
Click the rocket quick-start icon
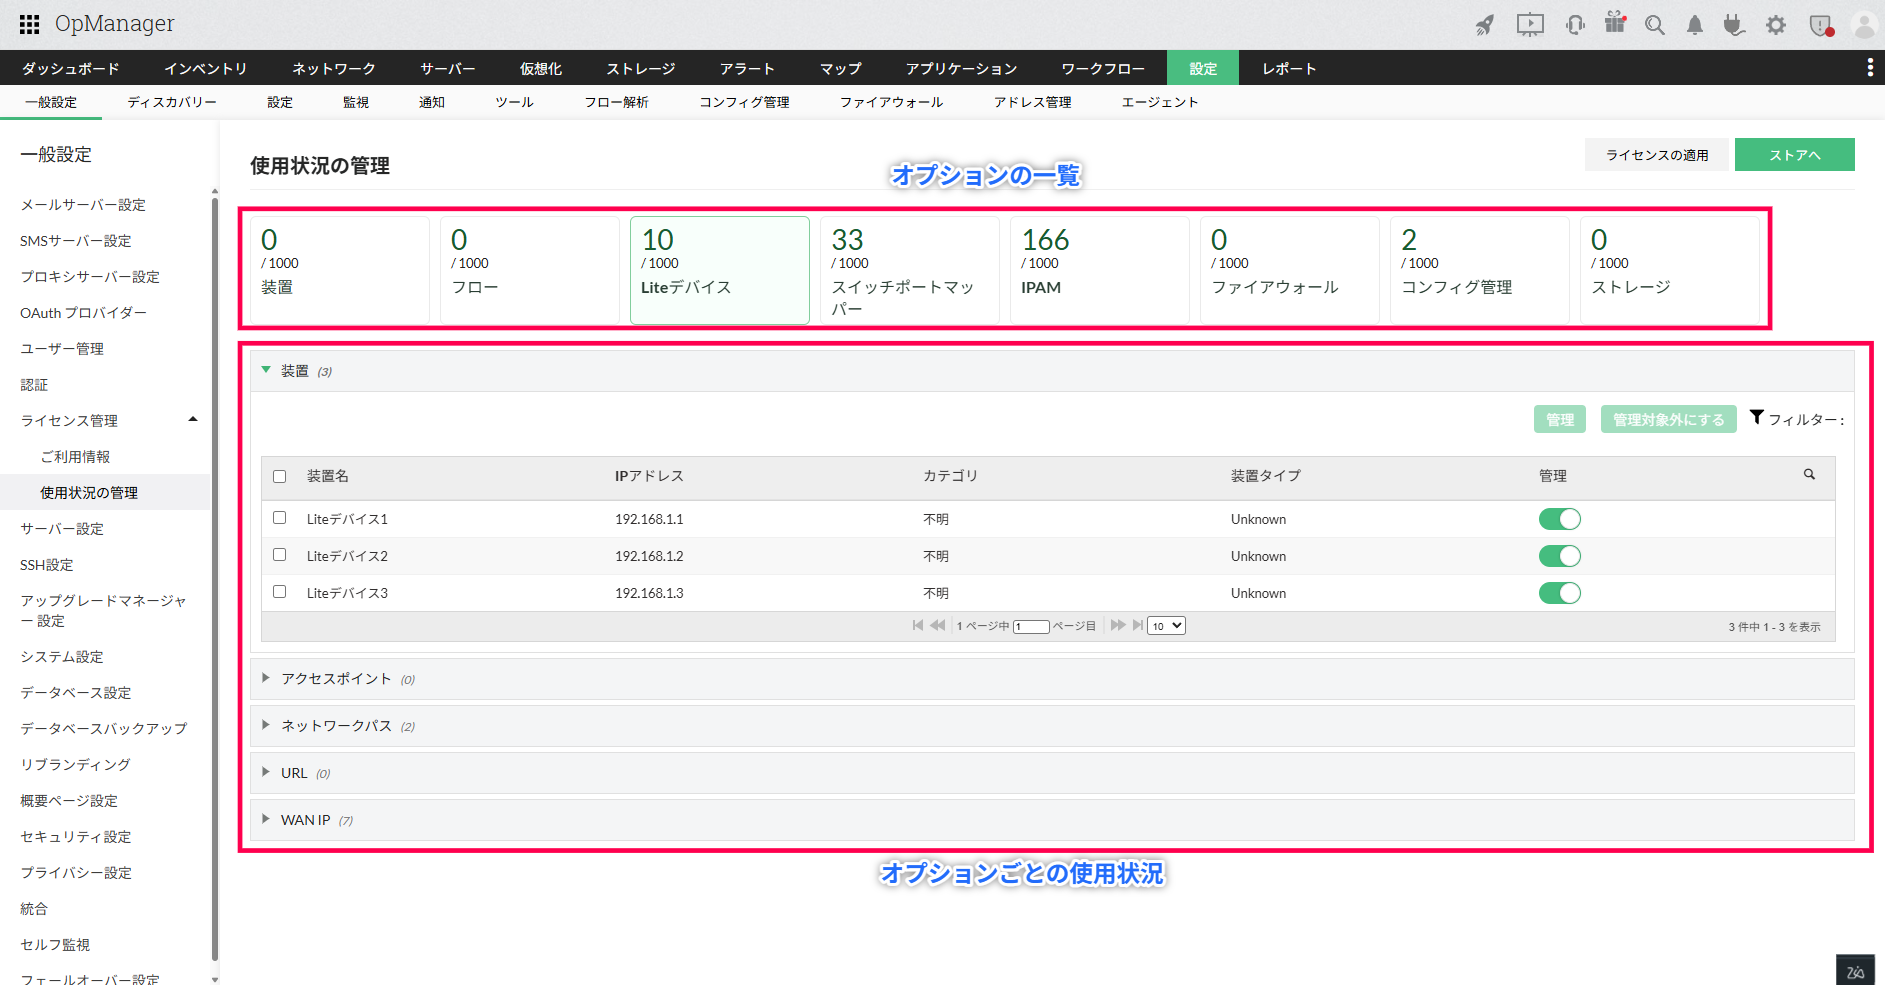(x=1485, y=25)
